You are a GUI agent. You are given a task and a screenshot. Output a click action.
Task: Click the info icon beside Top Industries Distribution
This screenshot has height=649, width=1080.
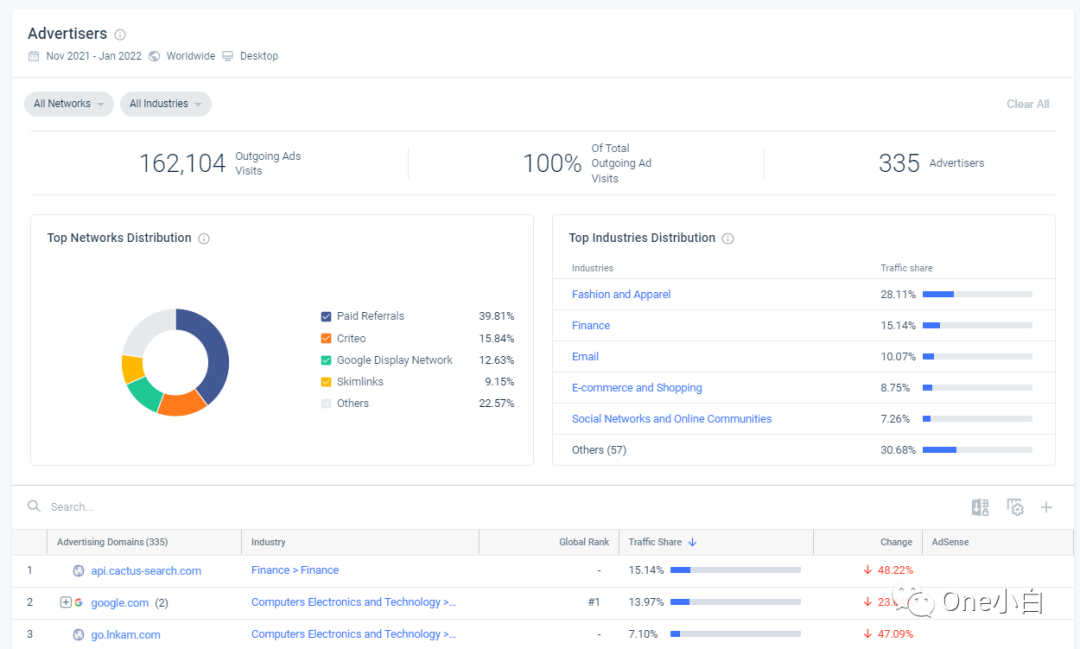click(x=727, y=238)
